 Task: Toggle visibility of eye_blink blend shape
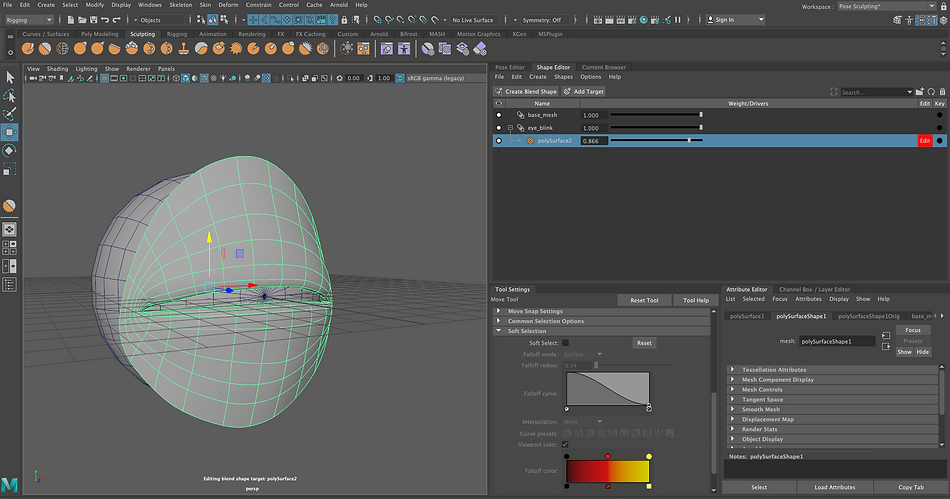click(x=499, y=128)
